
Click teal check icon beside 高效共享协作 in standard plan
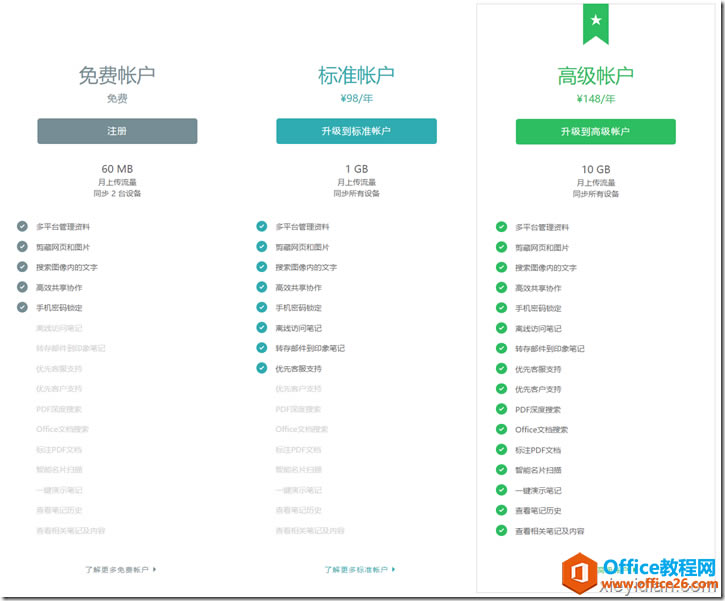coord(262,287)
